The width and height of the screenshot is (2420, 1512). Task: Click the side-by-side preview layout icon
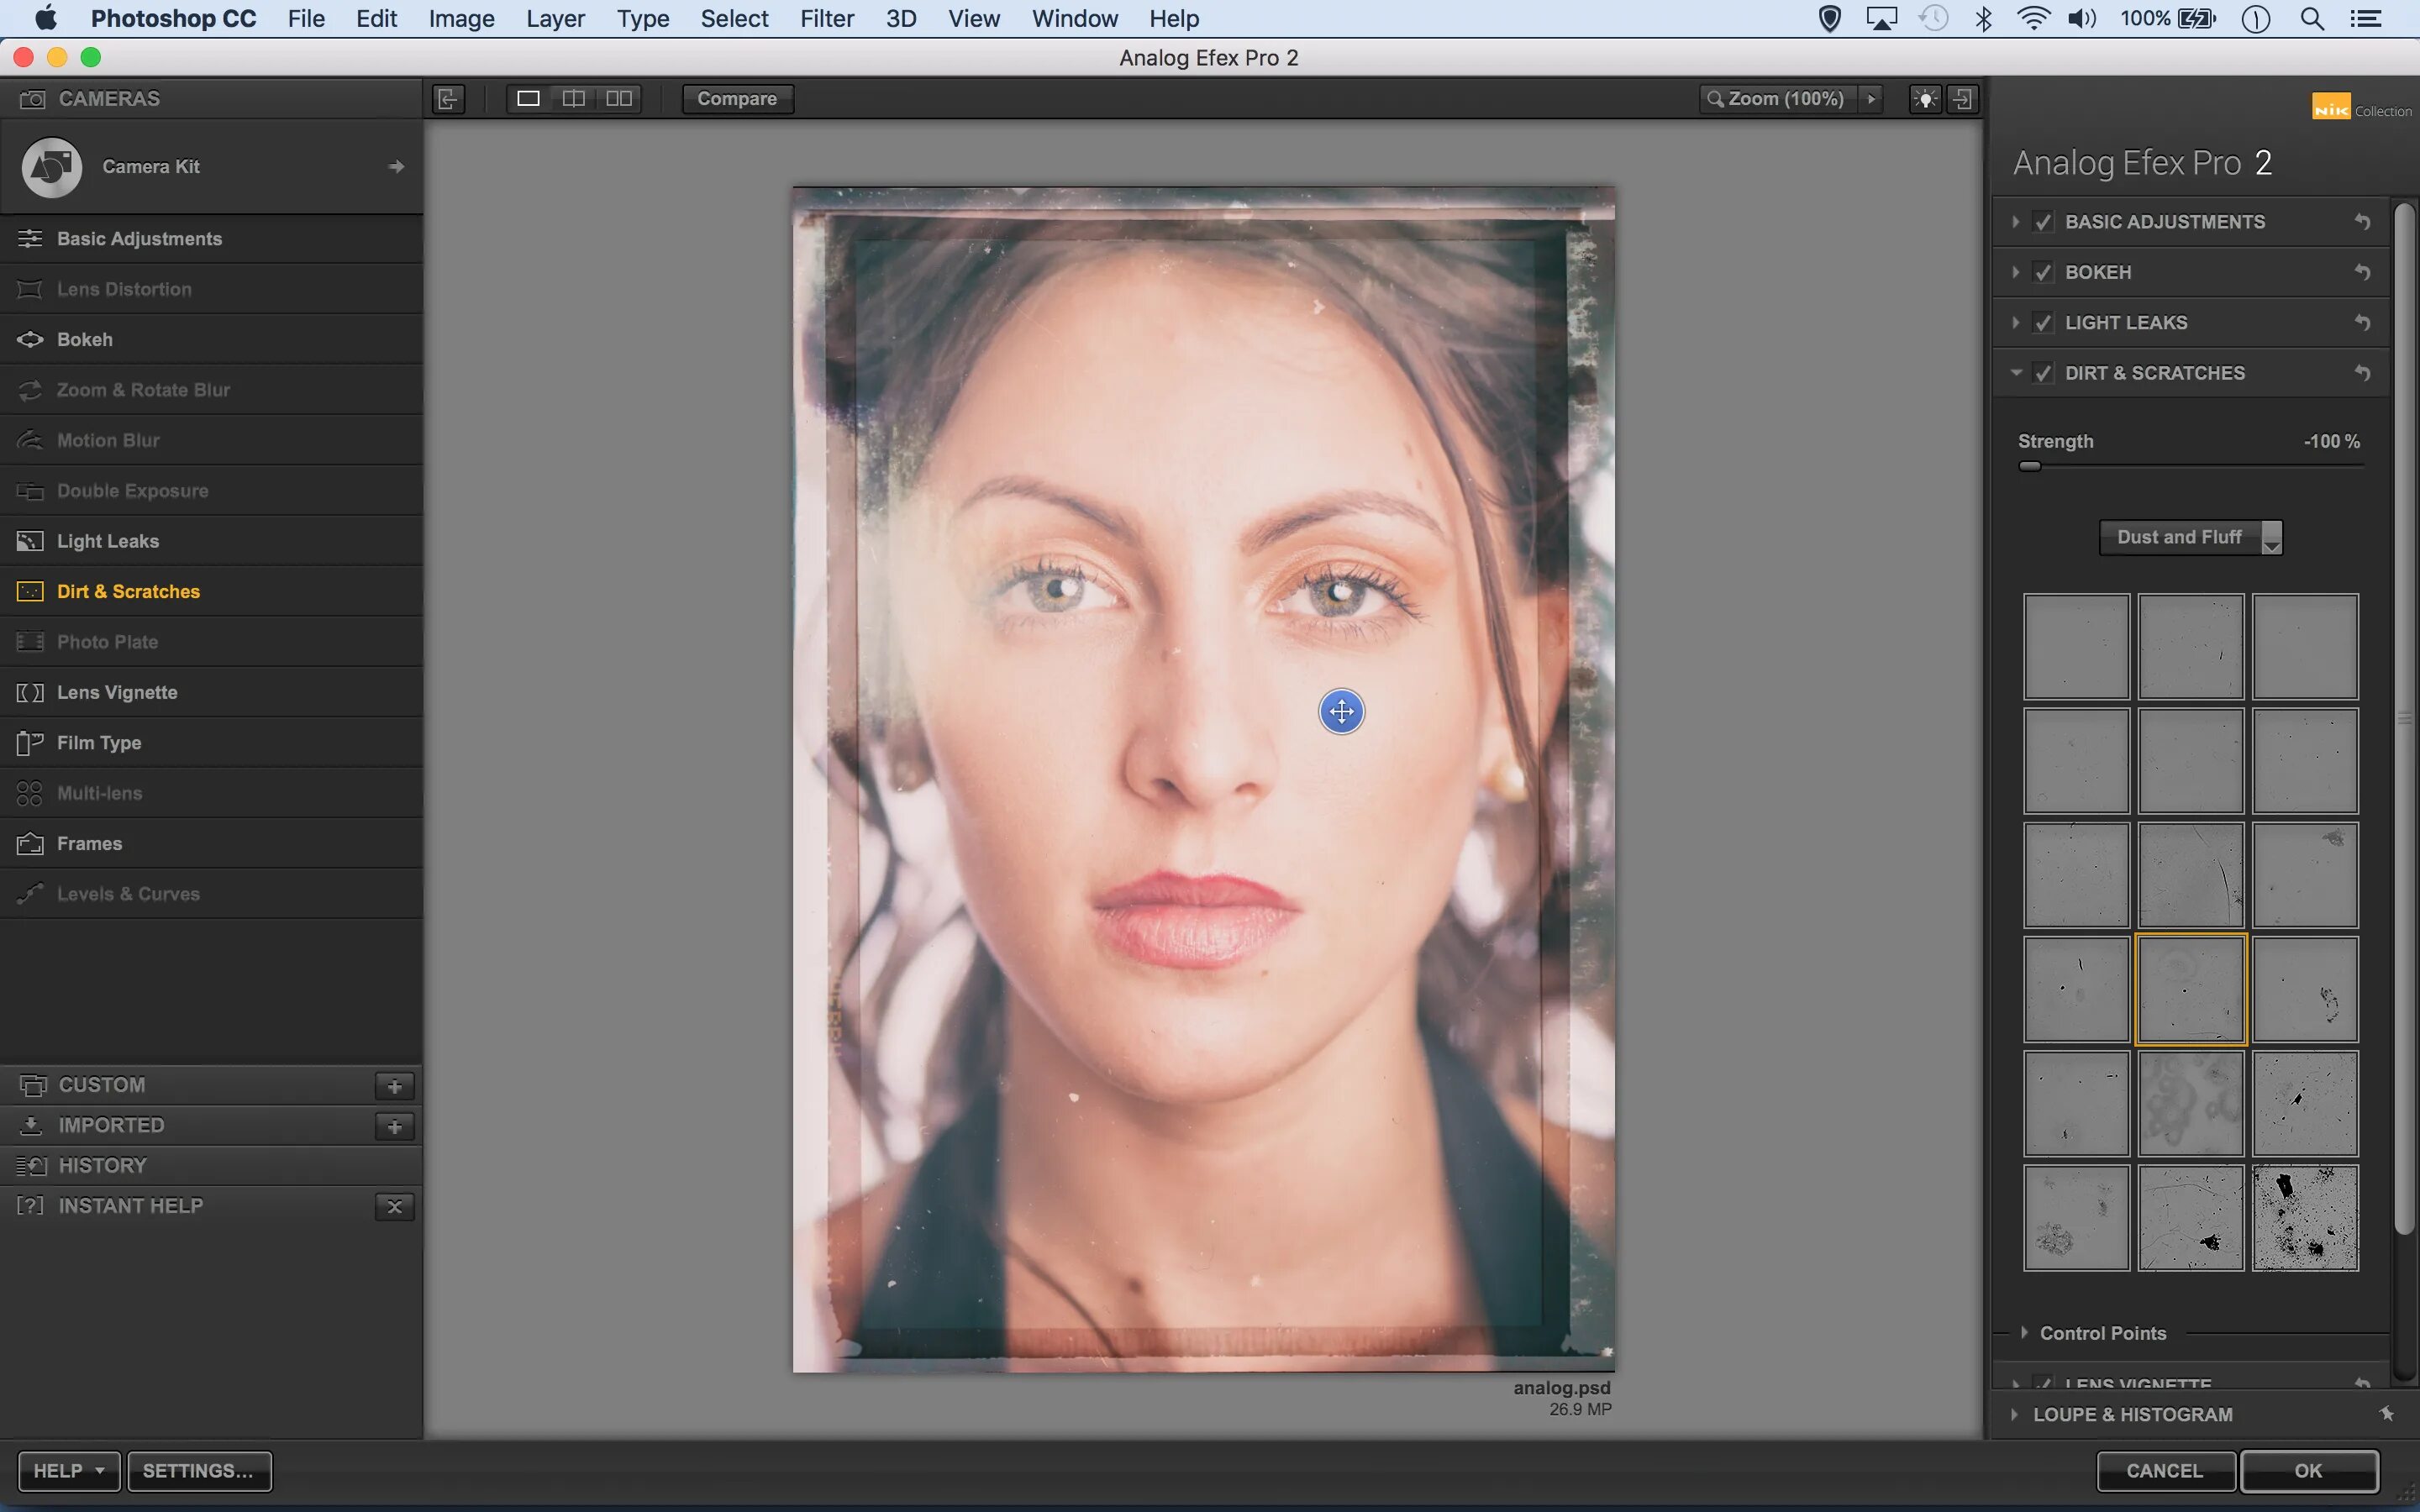click(619, 98)
